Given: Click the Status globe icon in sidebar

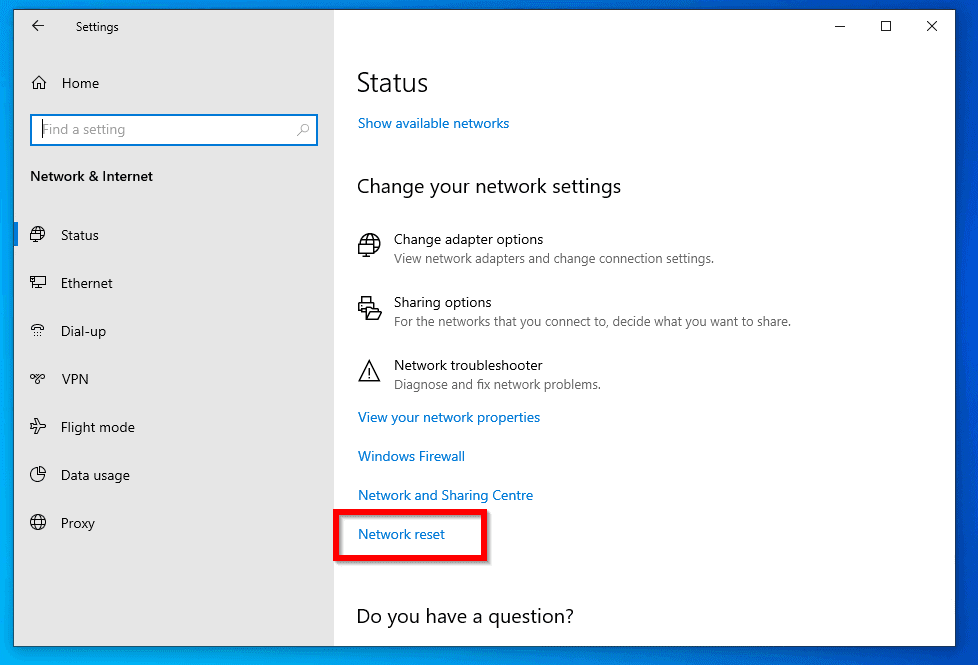Looking at the screenshot, I should (x=37, y=235).
